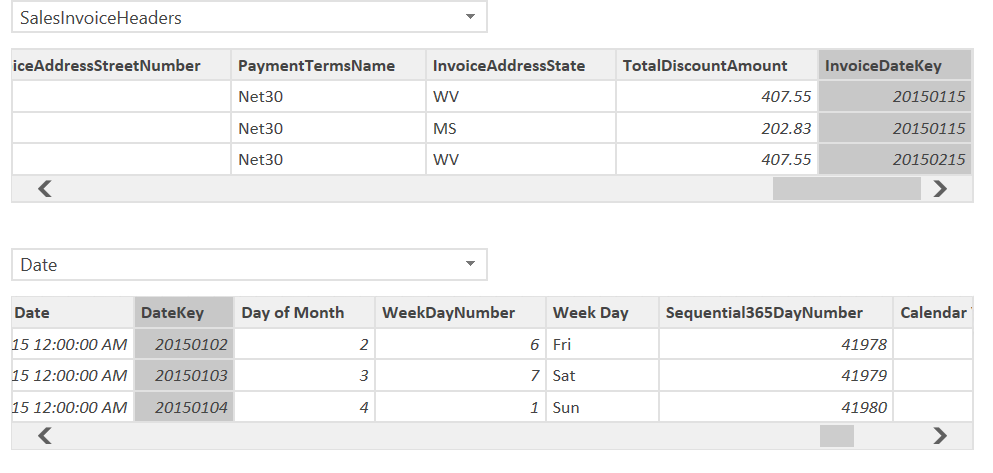Click the 20150215 InvoiceDateKey cell
Image resolution: width=993 pixels, height=473 pixels.
893,160
